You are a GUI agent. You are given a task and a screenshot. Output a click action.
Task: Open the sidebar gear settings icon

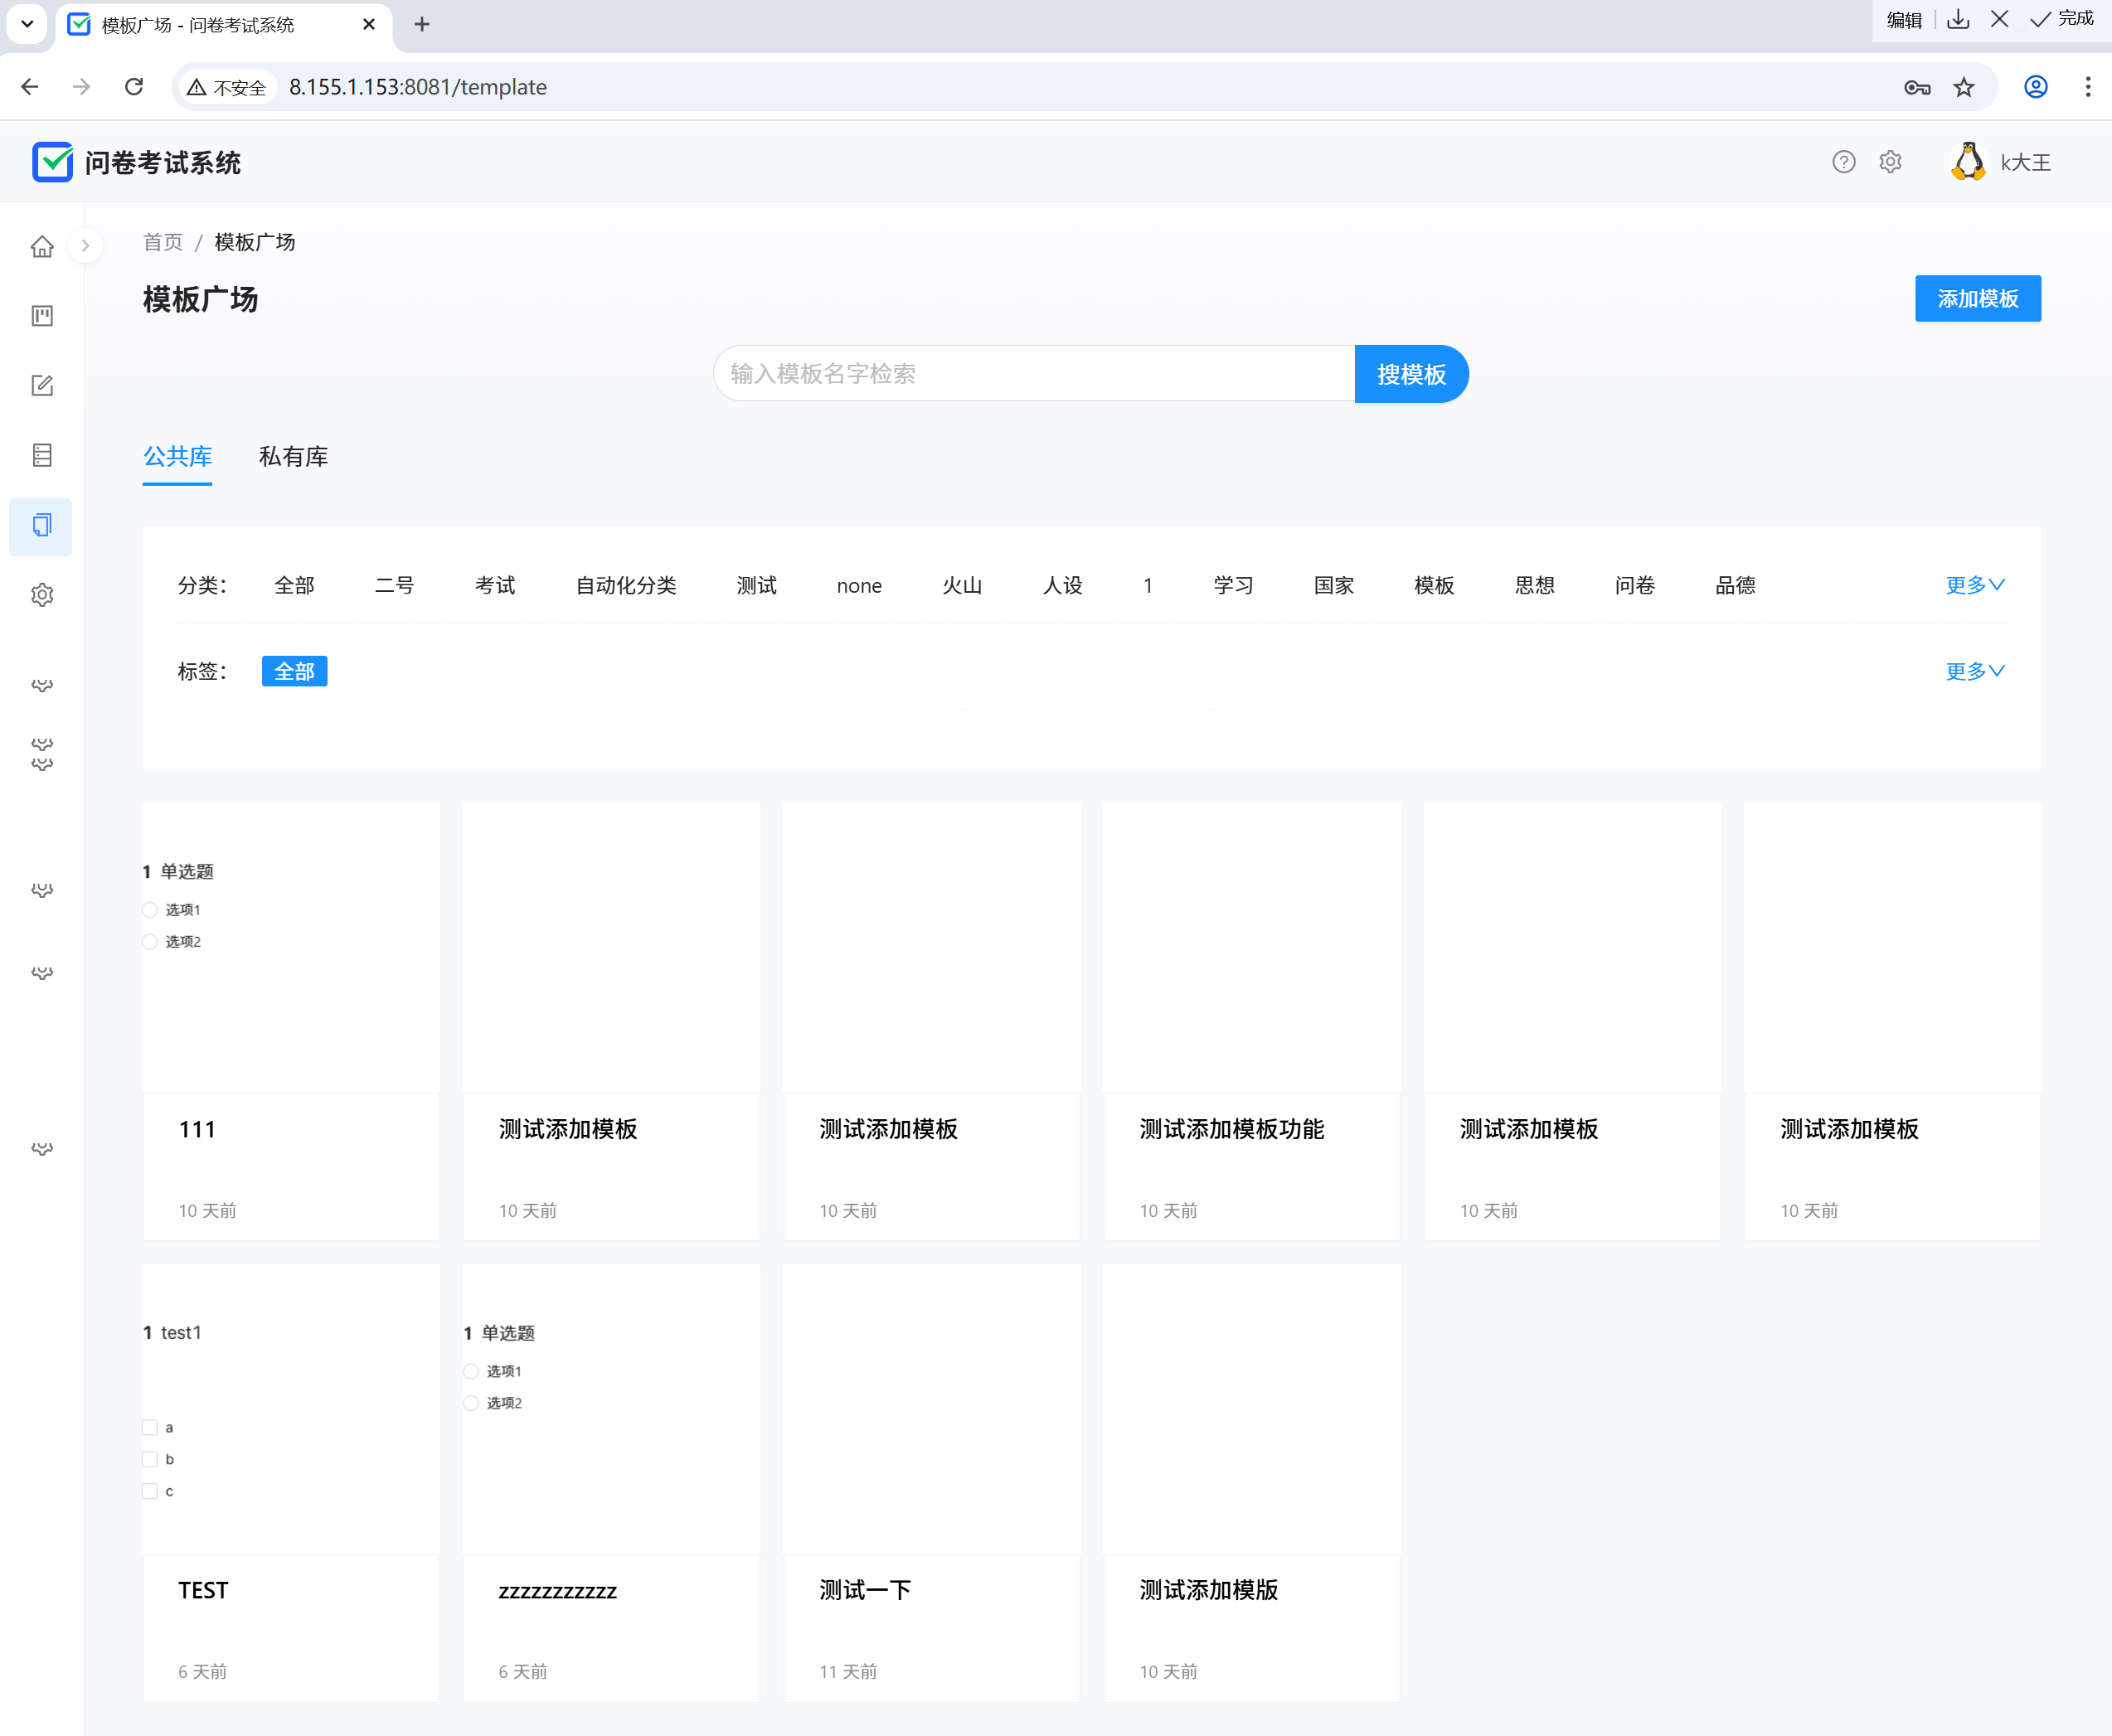42,595
